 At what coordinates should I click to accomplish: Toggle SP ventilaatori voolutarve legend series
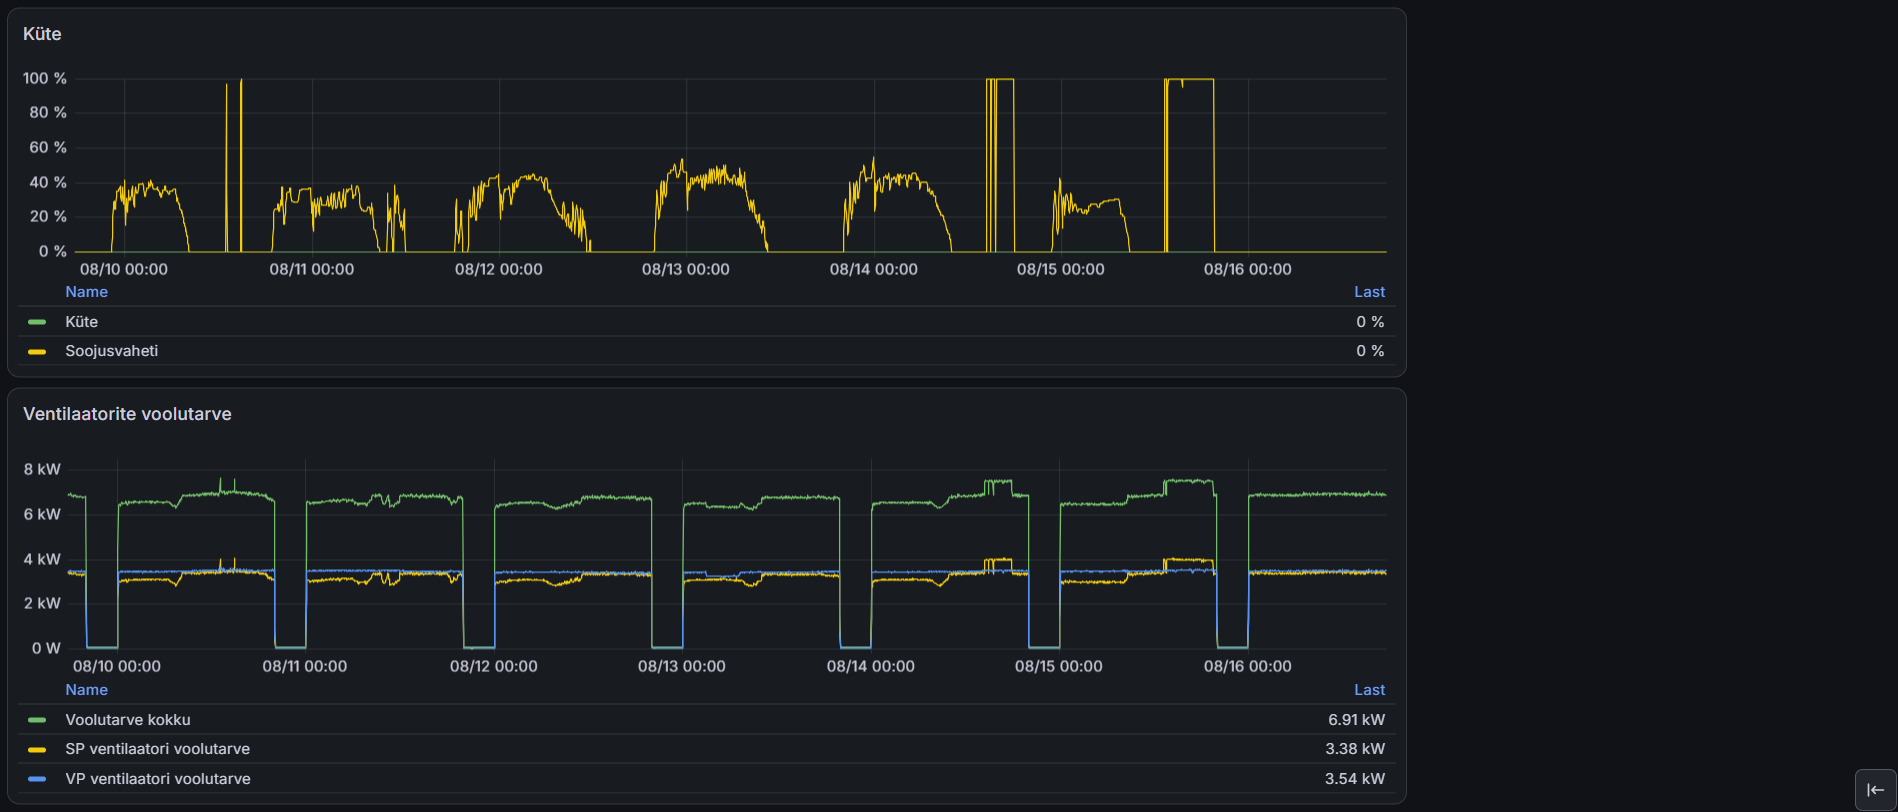[x=157, y=749]
